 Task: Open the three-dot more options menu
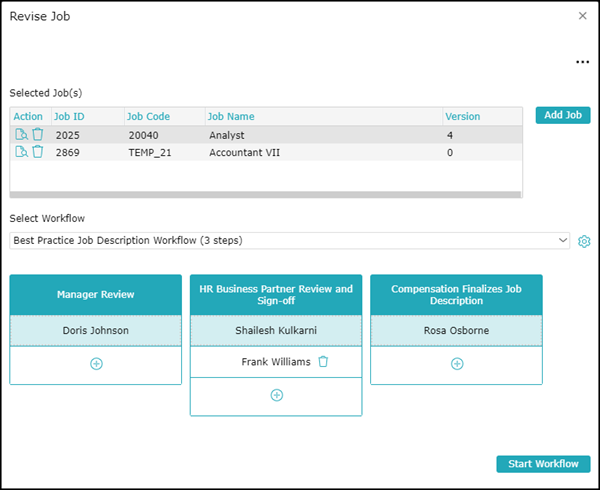click(x=582, y=62)
